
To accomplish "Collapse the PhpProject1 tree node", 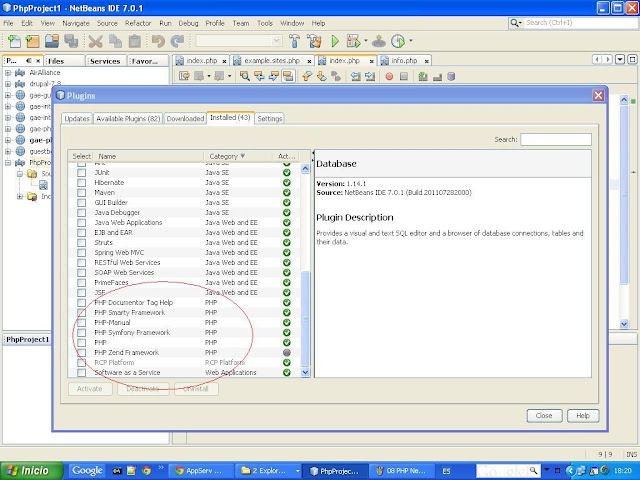I will [8, 162].
